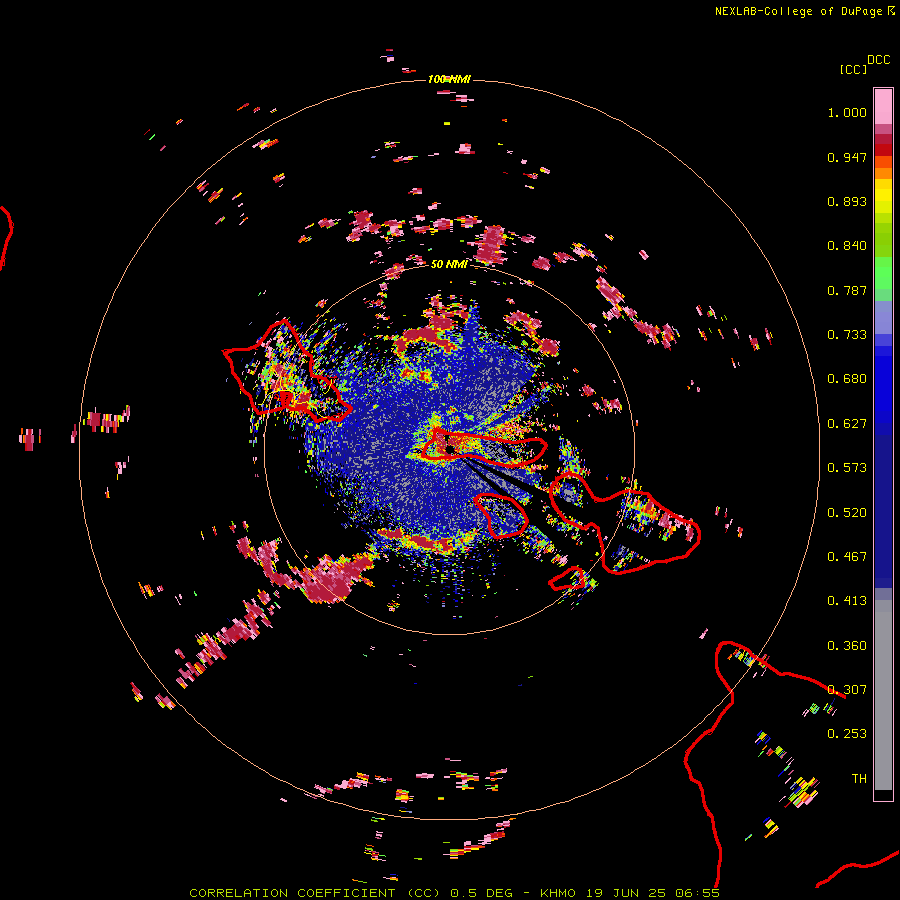Click the 1.000 scale value
The height and width of the screenshot is (900, 900).
(x=847, y=112)
